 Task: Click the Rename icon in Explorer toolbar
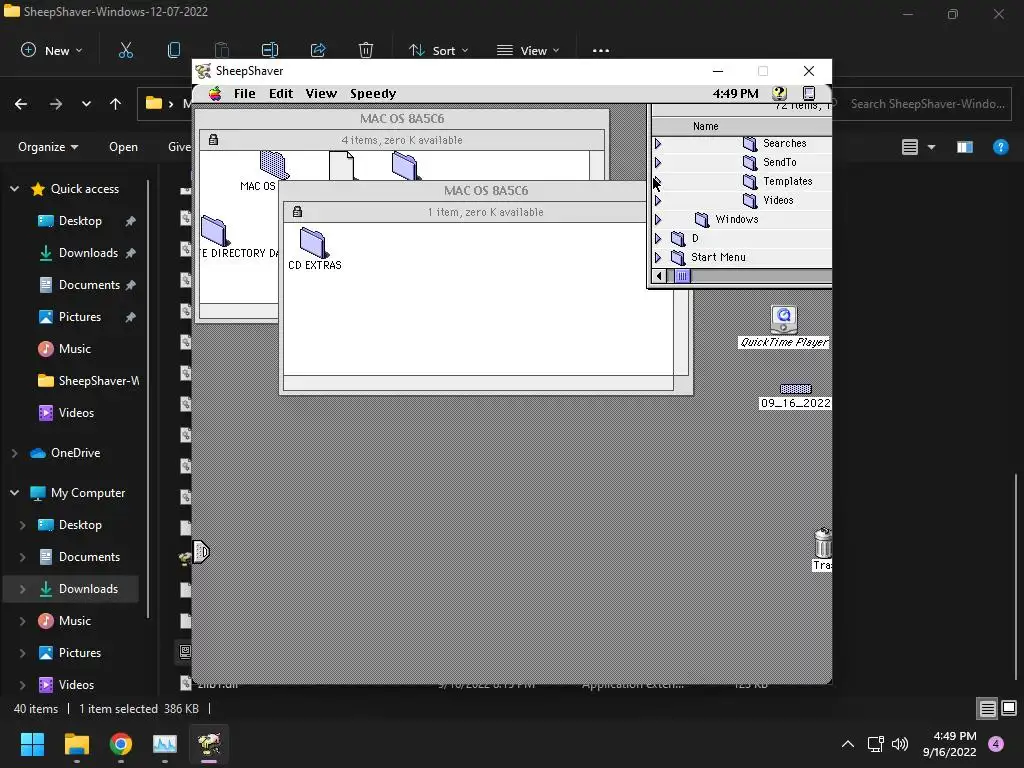[x=270, y=50]
